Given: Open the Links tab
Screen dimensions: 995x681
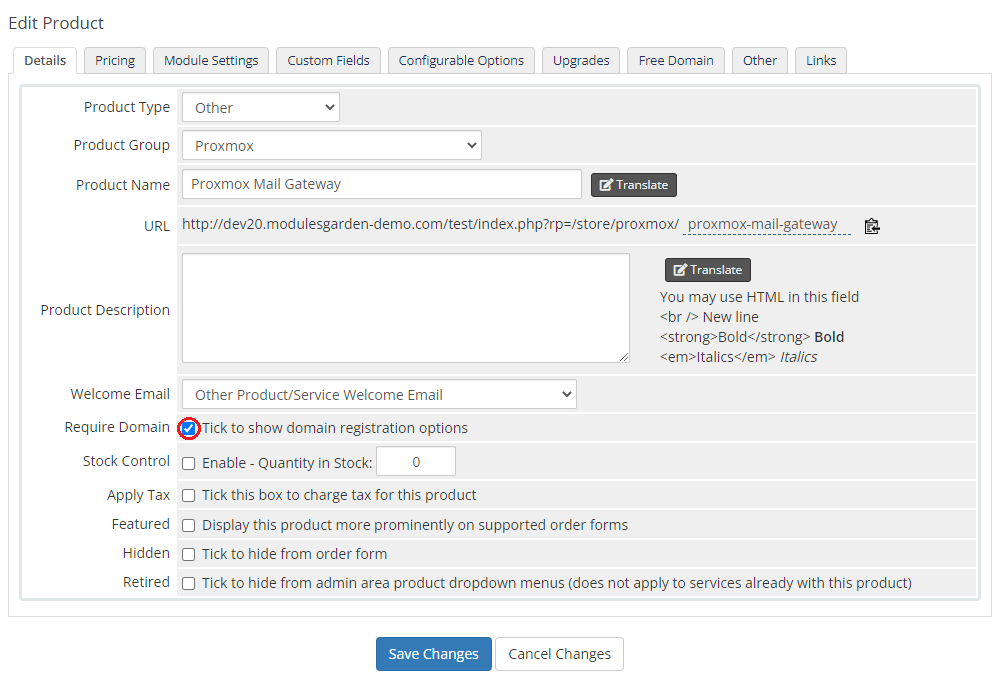Looking at the screenshot, I should point(821,60).
